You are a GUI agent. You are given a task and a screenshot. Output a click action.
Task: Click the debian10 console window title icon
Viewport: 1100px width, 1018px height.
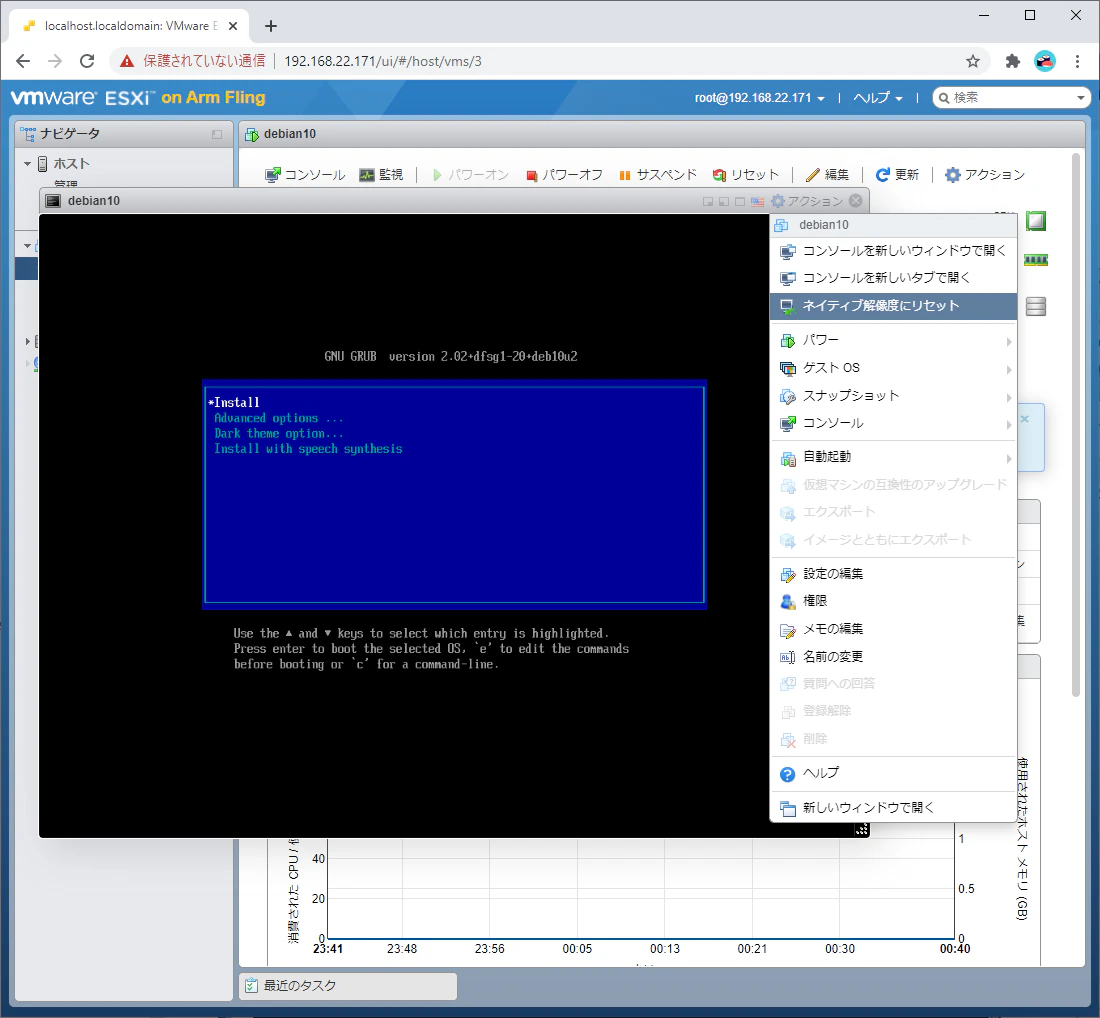pos(53,201)
